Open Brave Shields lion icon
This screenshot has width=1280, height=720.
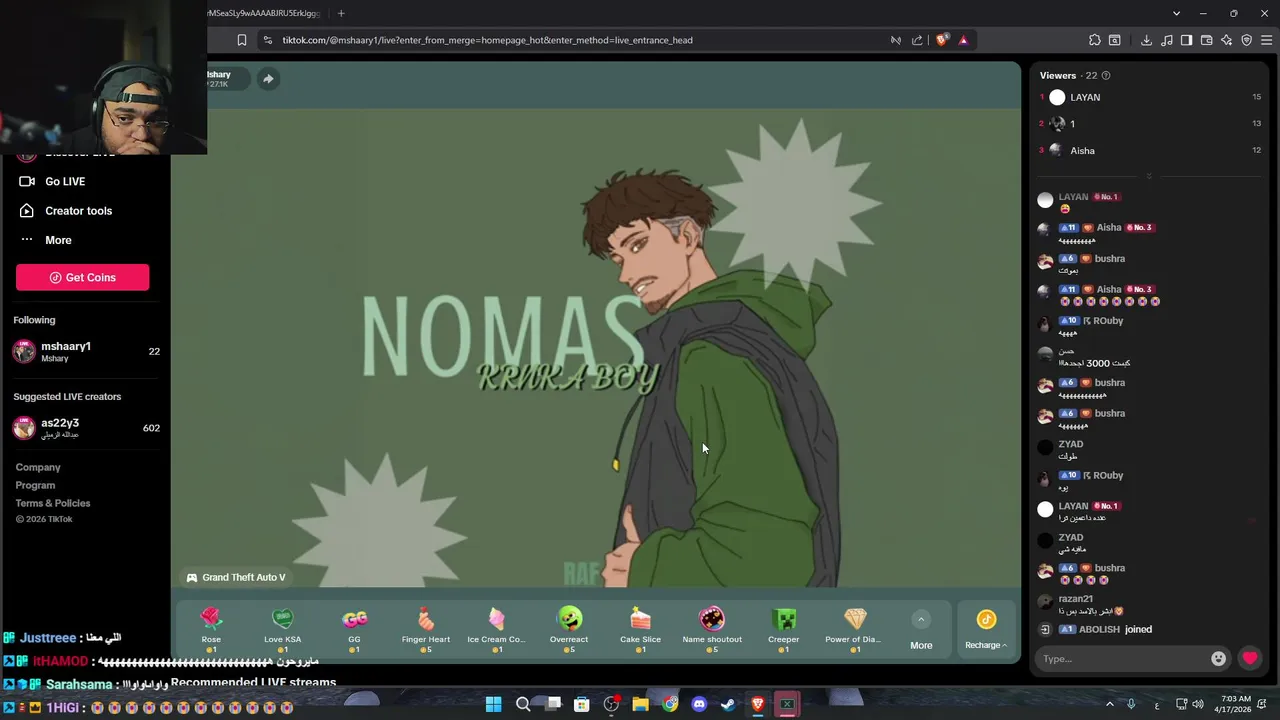coord(941,40)
